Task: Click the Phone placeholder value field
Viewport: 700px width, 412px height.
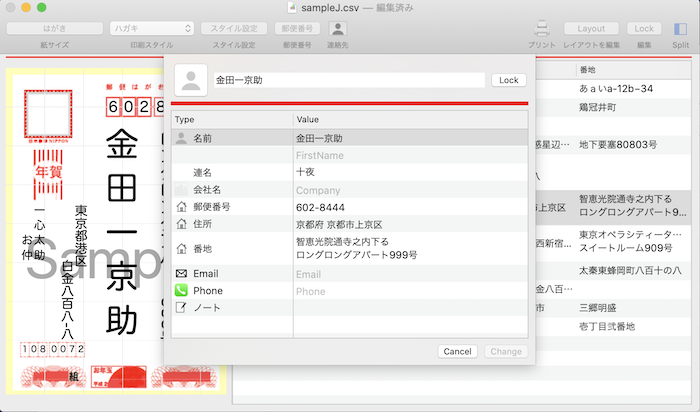Action: point(410,291)
